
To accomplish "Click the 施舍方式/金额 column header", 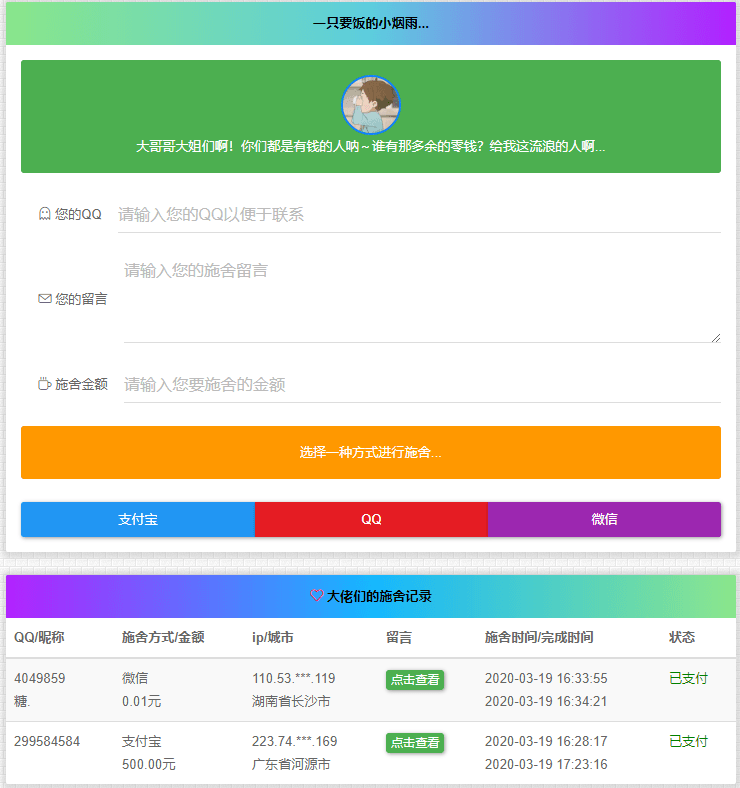I will click(163, 637).
